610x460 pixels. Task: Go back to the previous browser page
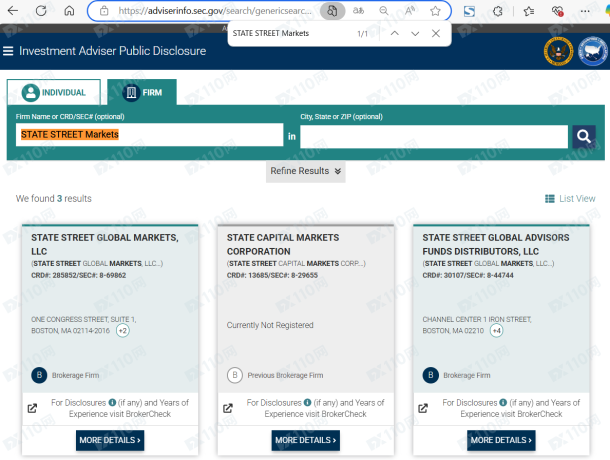(x=13, y=11)
